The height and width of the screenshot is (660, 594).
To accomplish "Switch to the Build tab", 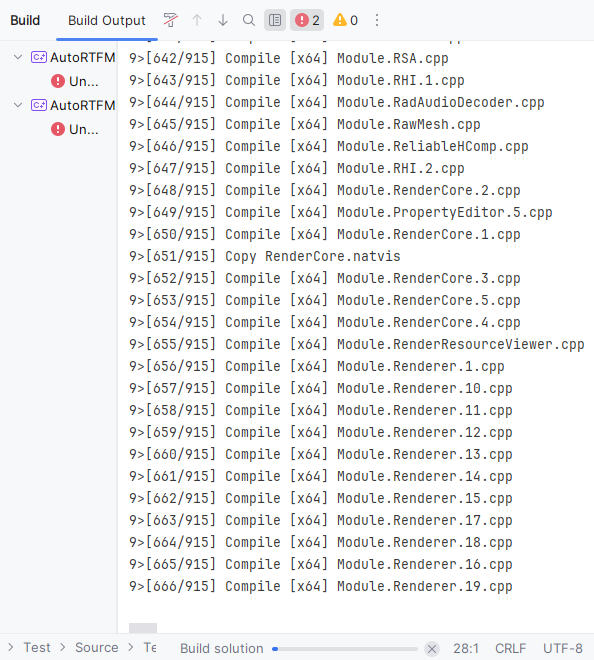I will (x=25, y=20).
